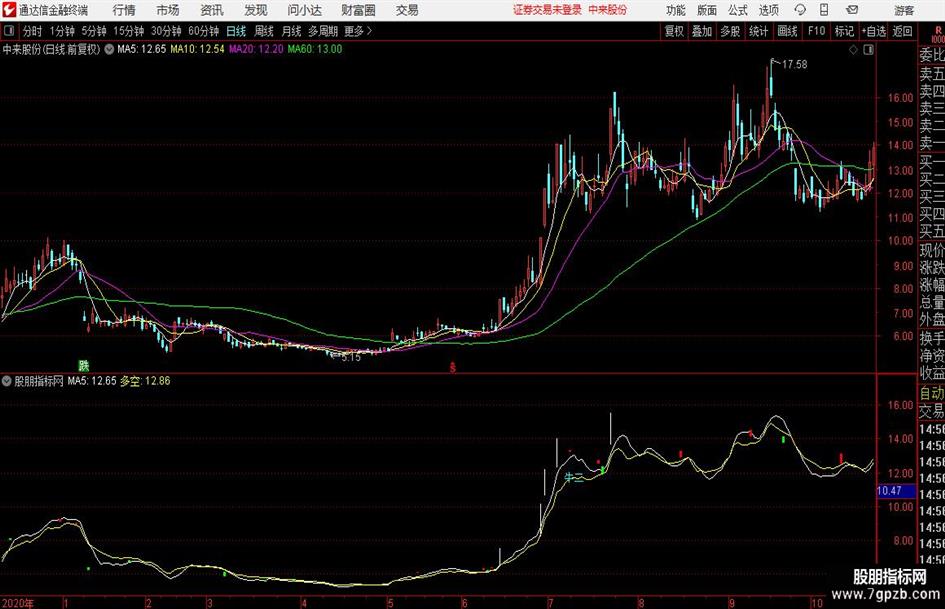The image size is (945, 609).
Task: Click the 5.15 low price label
Action: 351,357
